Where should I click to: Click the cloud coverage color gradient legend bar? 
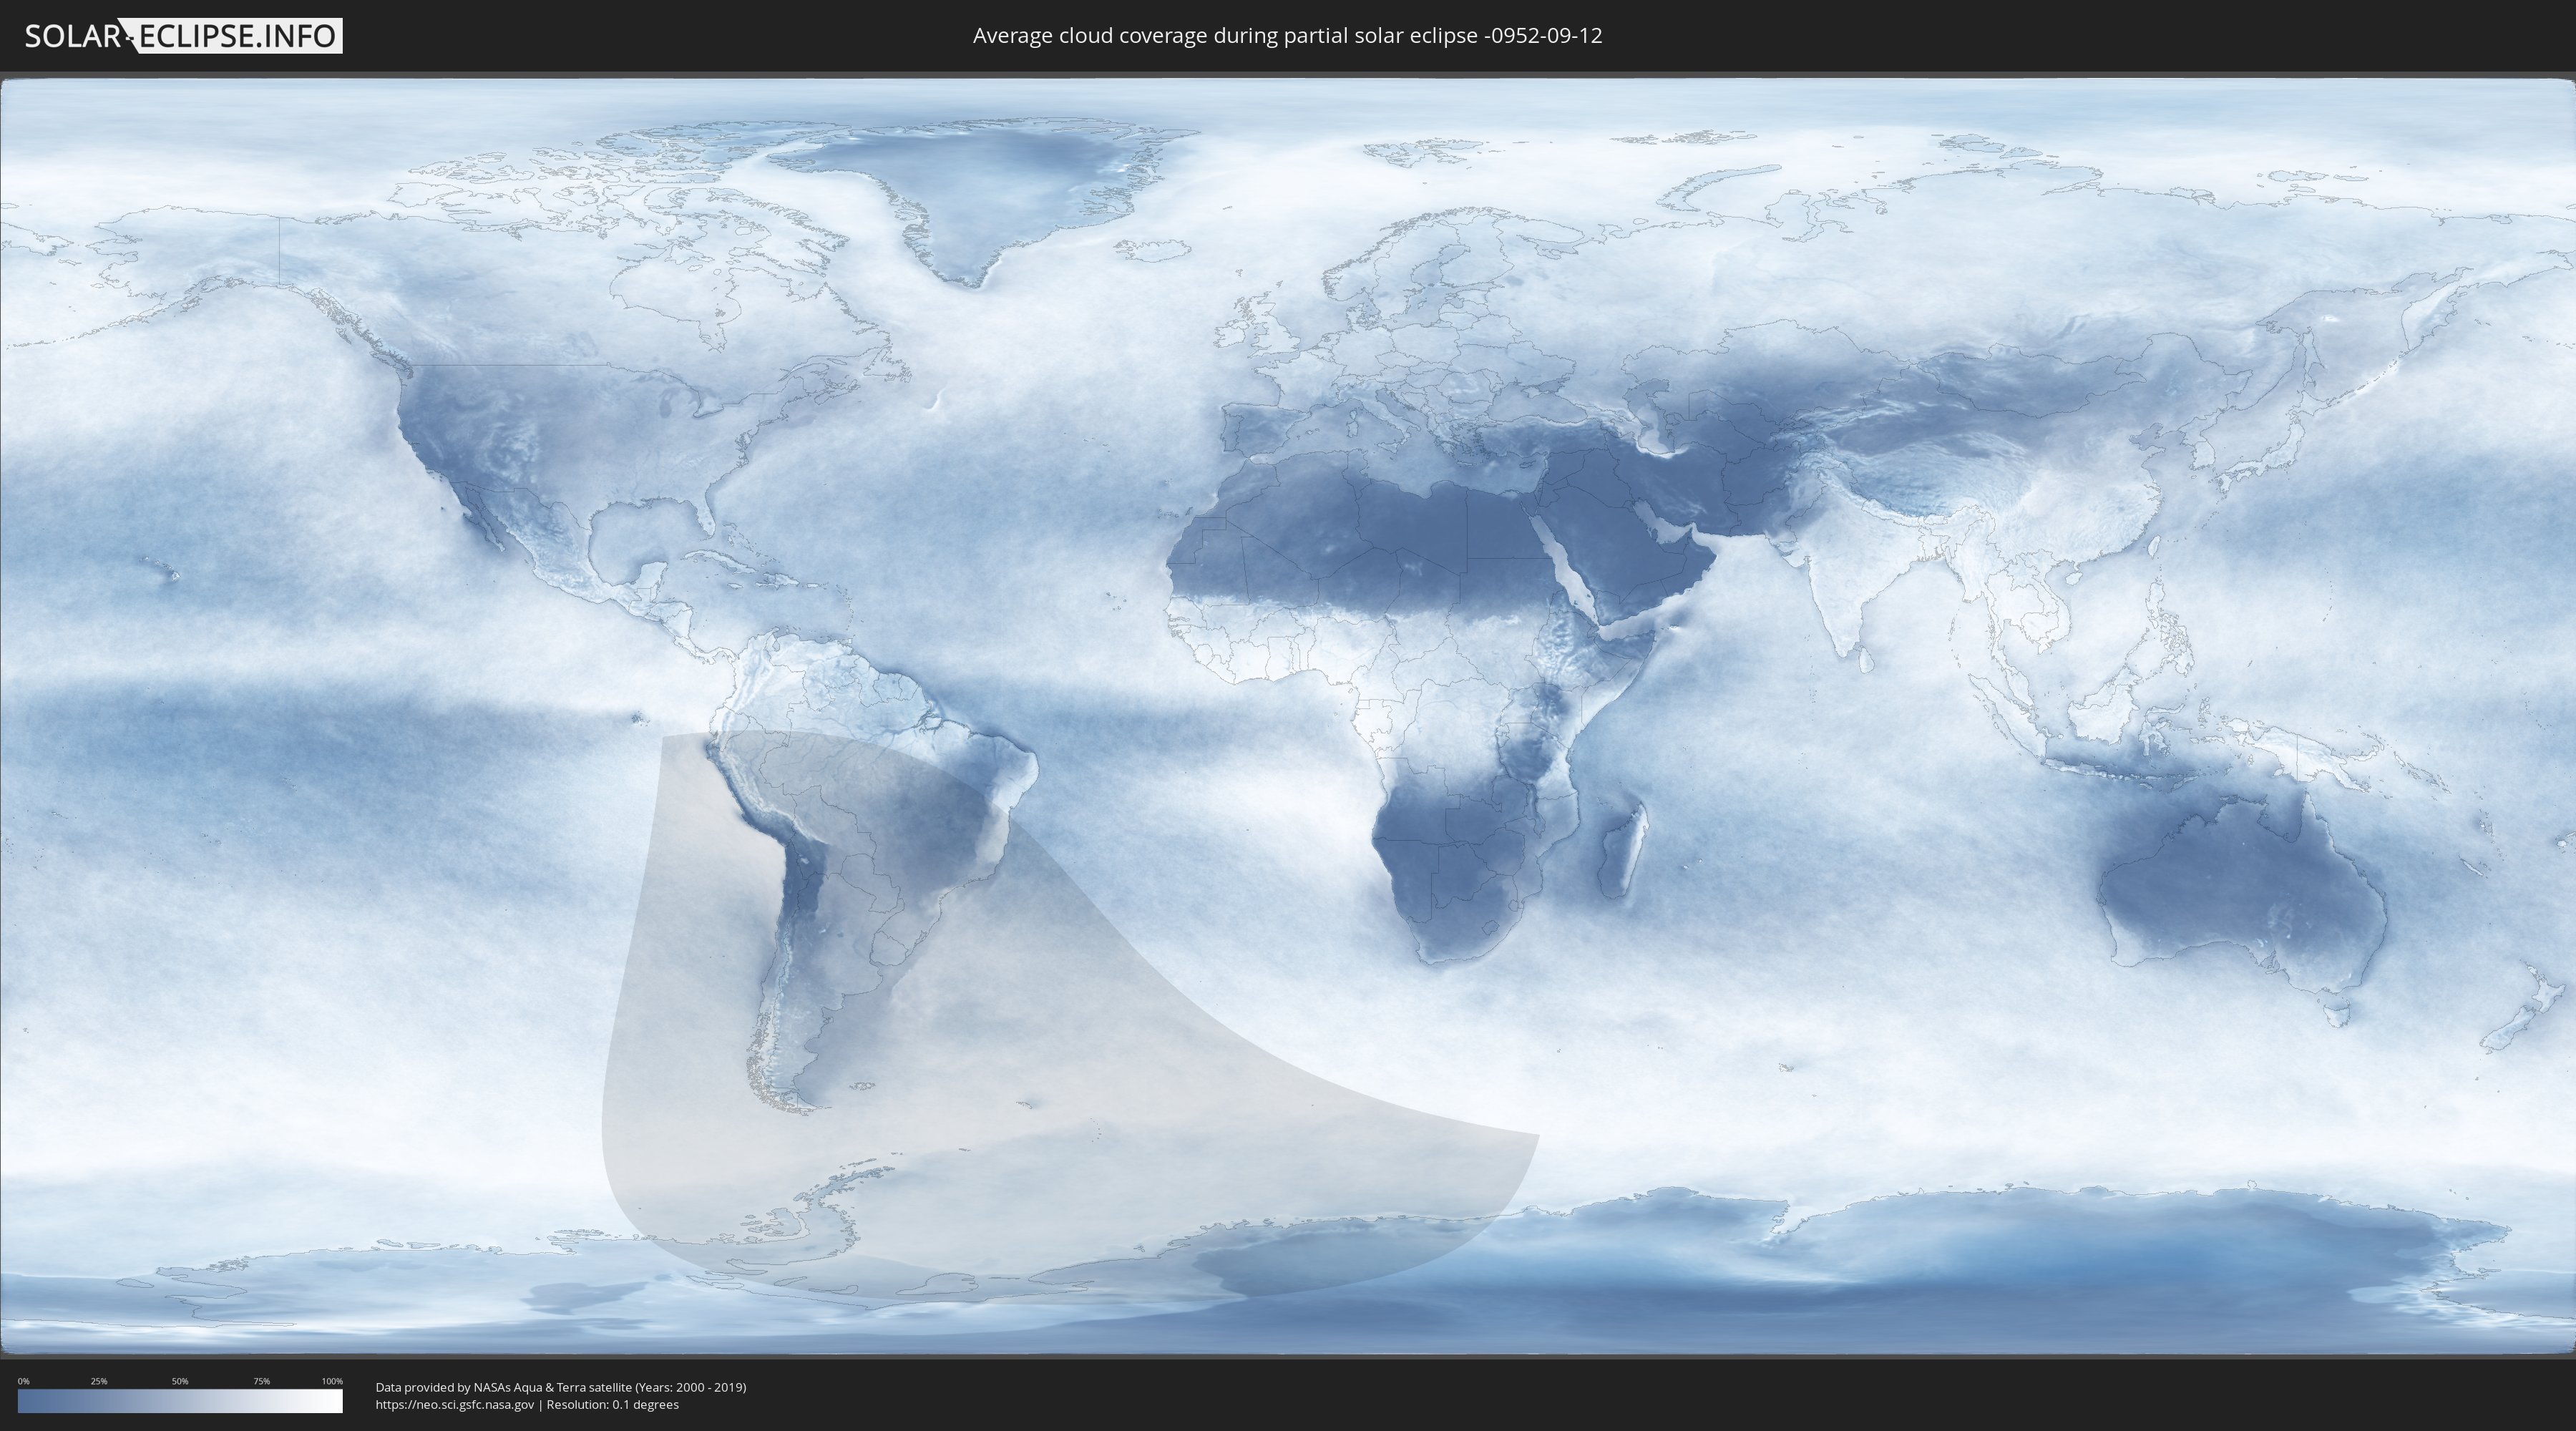tap(180, 1401)
